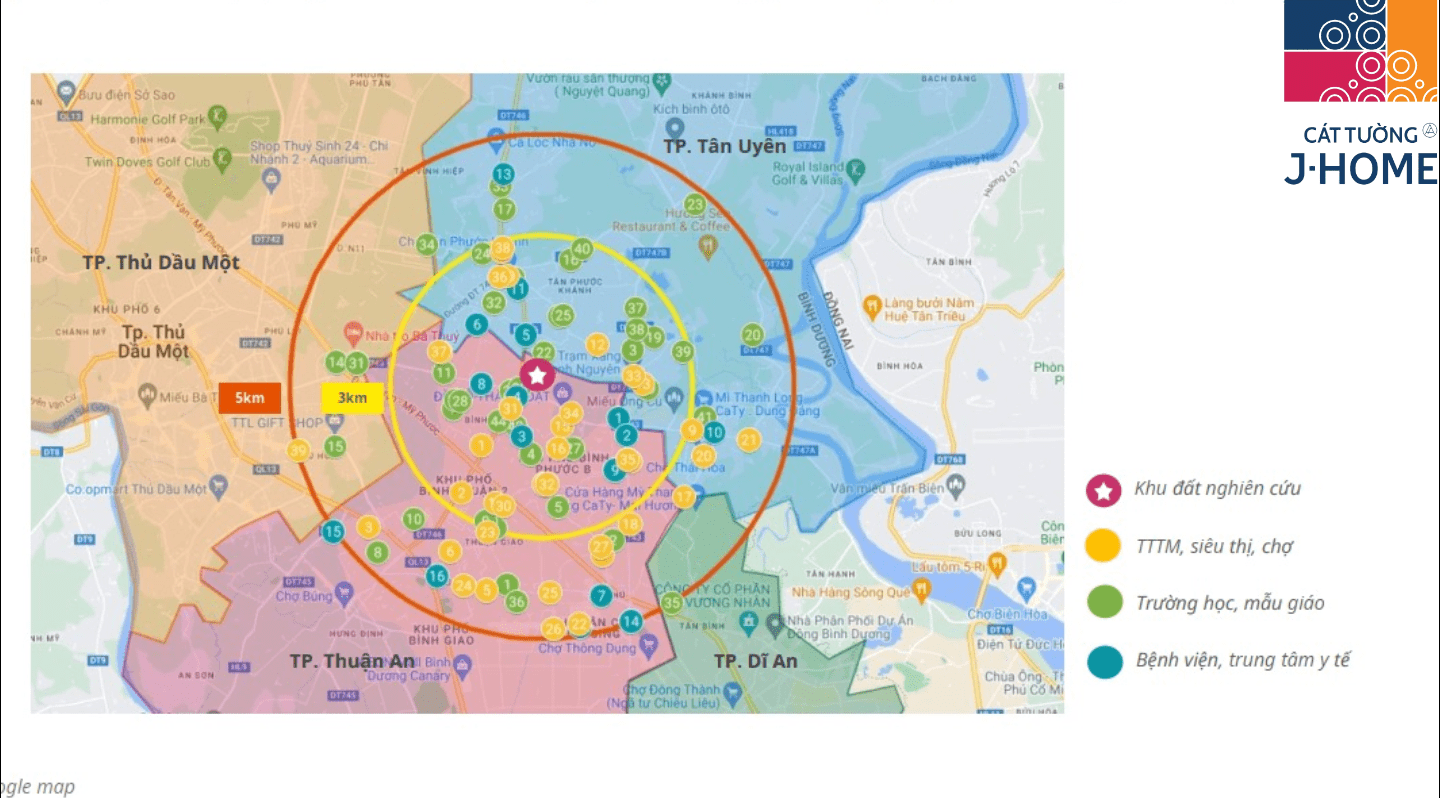Click yellow market marker number 21

point(748,439)
